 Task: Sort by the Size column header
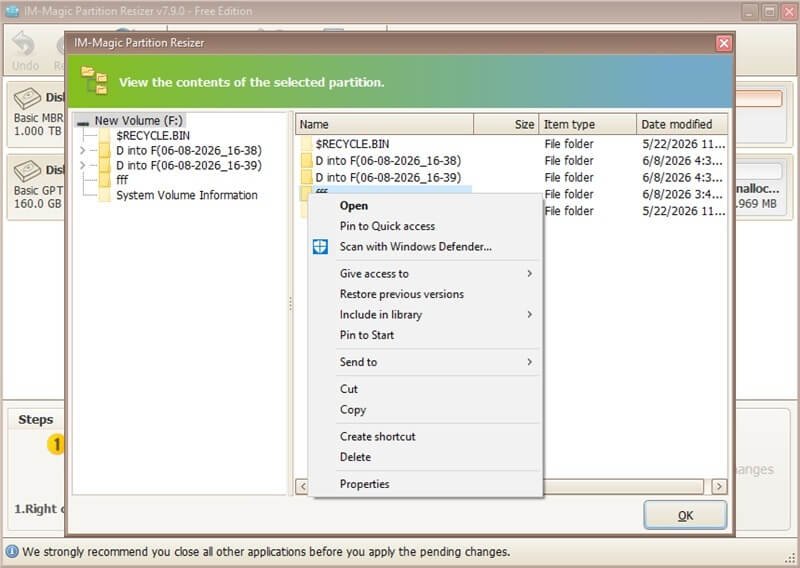tap(506, 125)
